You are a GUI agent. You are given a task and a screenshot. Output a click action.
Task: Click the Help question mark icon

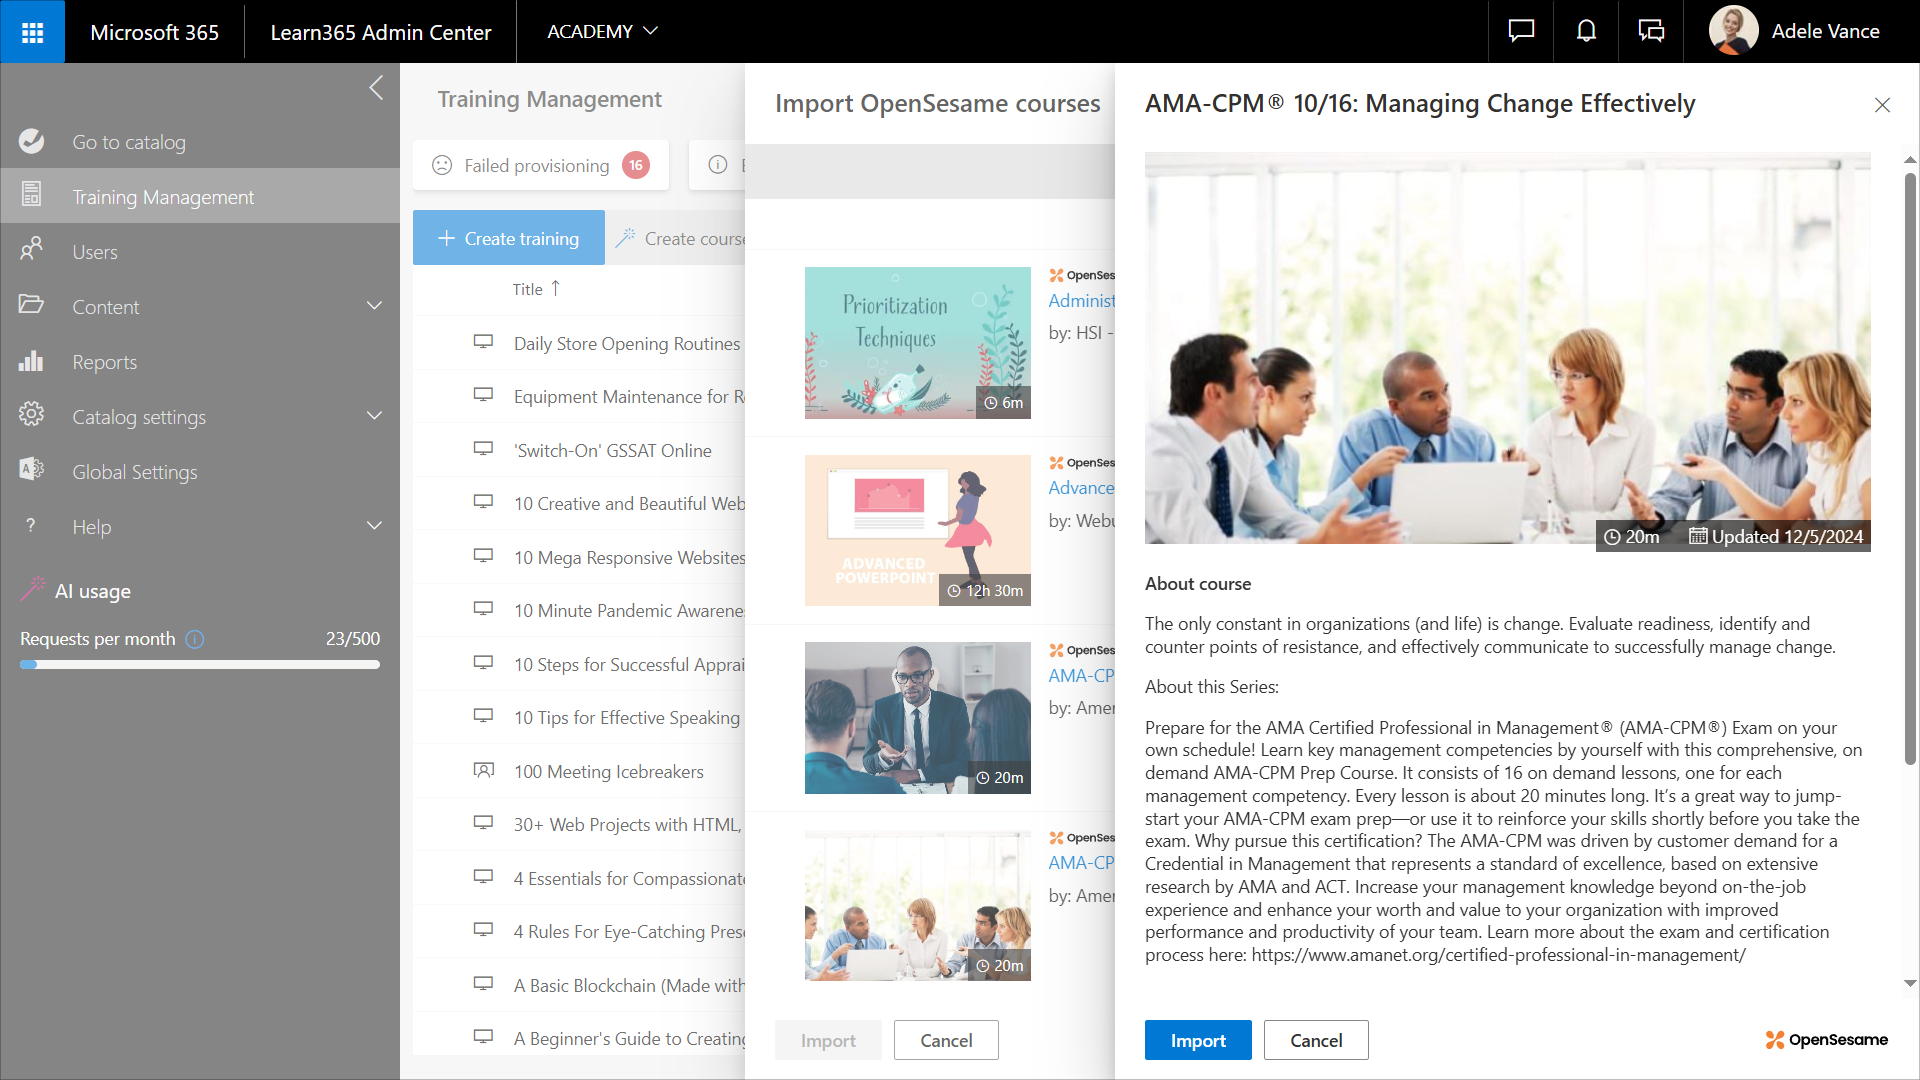click(31, 525)
